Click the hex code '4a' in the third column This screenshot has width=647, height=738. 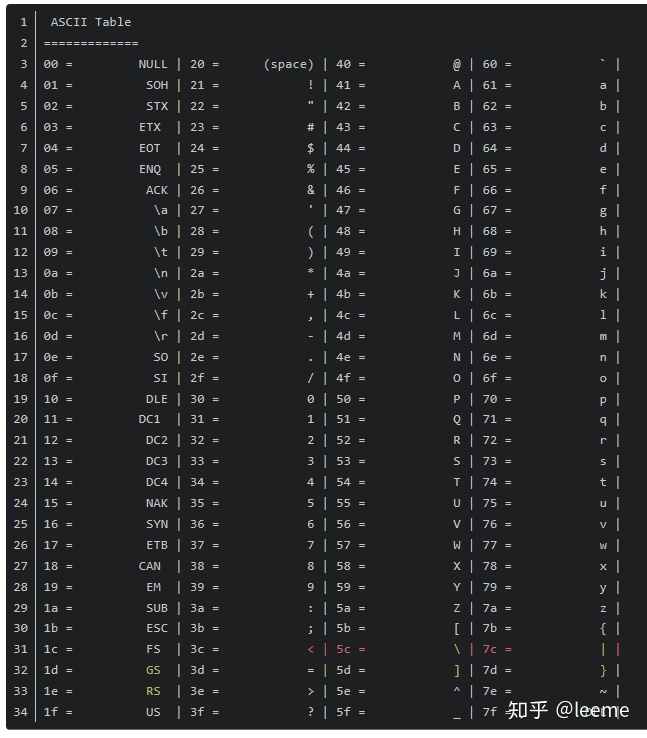[343, 273]
